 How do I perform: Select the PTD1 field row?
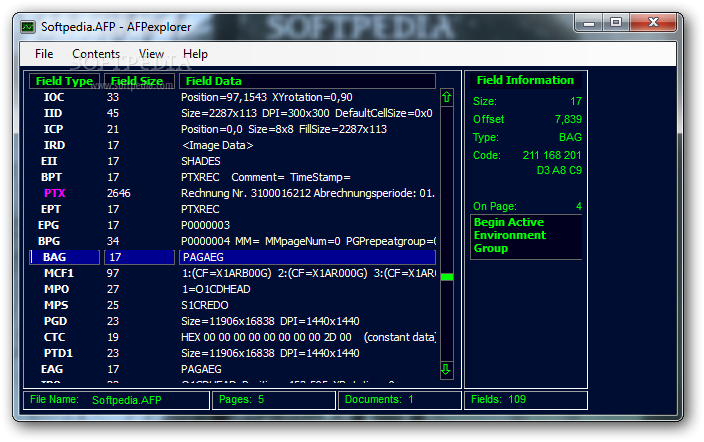[x=233, y=353]
